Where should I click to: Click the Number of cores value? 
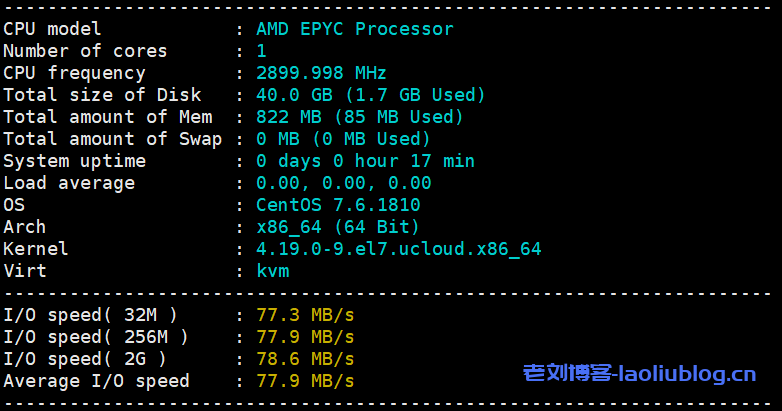tap(261, 51)
